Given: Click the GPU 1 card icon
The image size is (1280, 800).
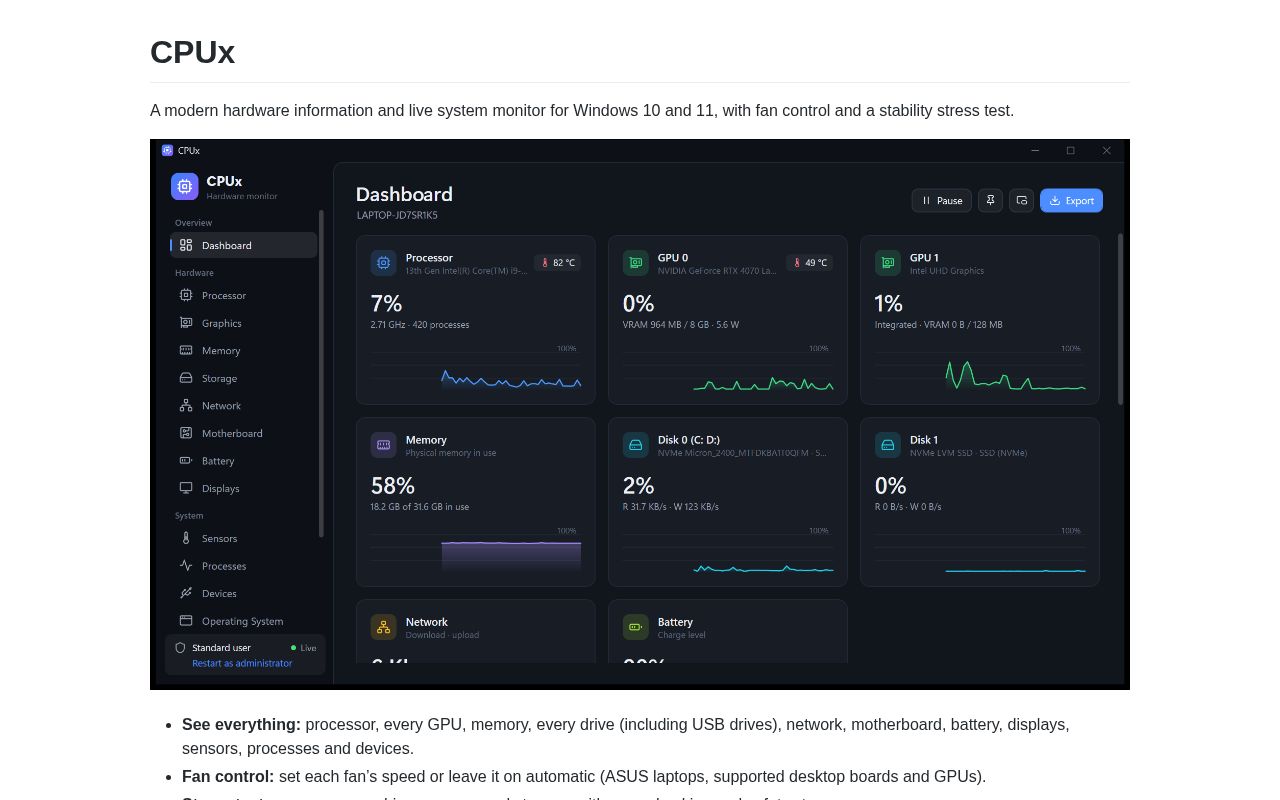Looking at the screenshot, I should coord(888,263).
